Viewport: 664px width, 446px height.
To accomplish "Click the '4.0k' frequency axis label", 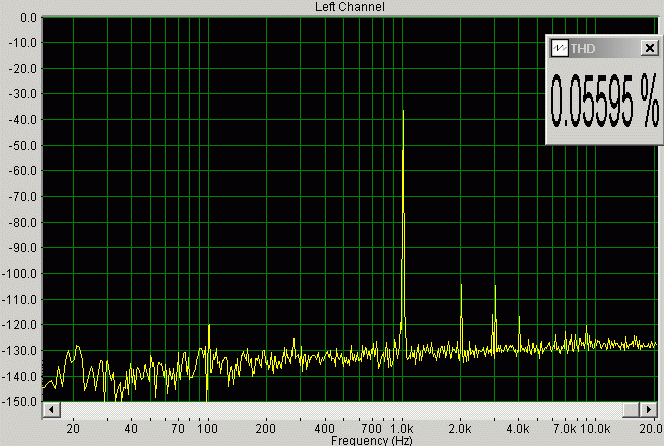I will click(x=518, y=429).
